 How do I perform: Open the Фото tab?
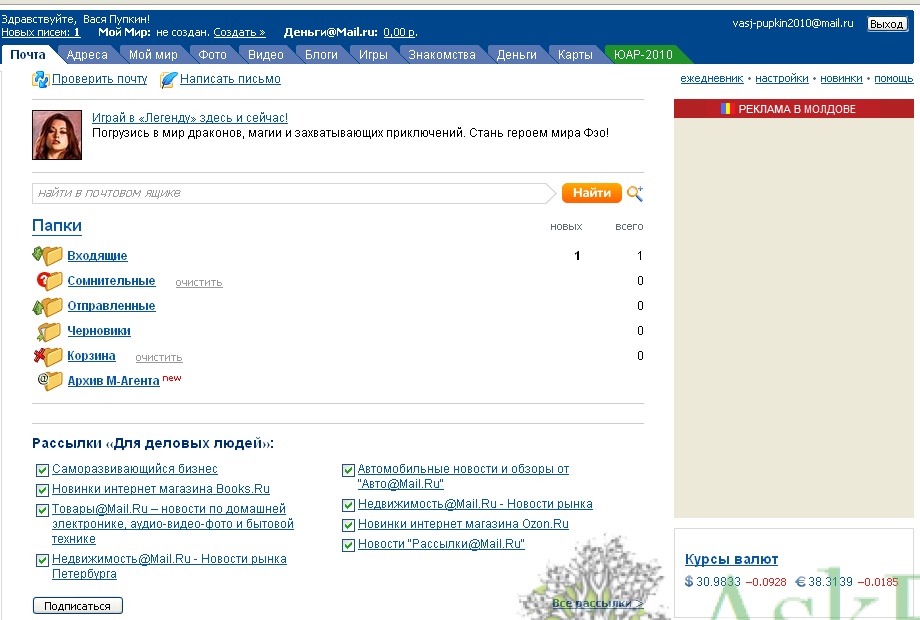(212, 55)
